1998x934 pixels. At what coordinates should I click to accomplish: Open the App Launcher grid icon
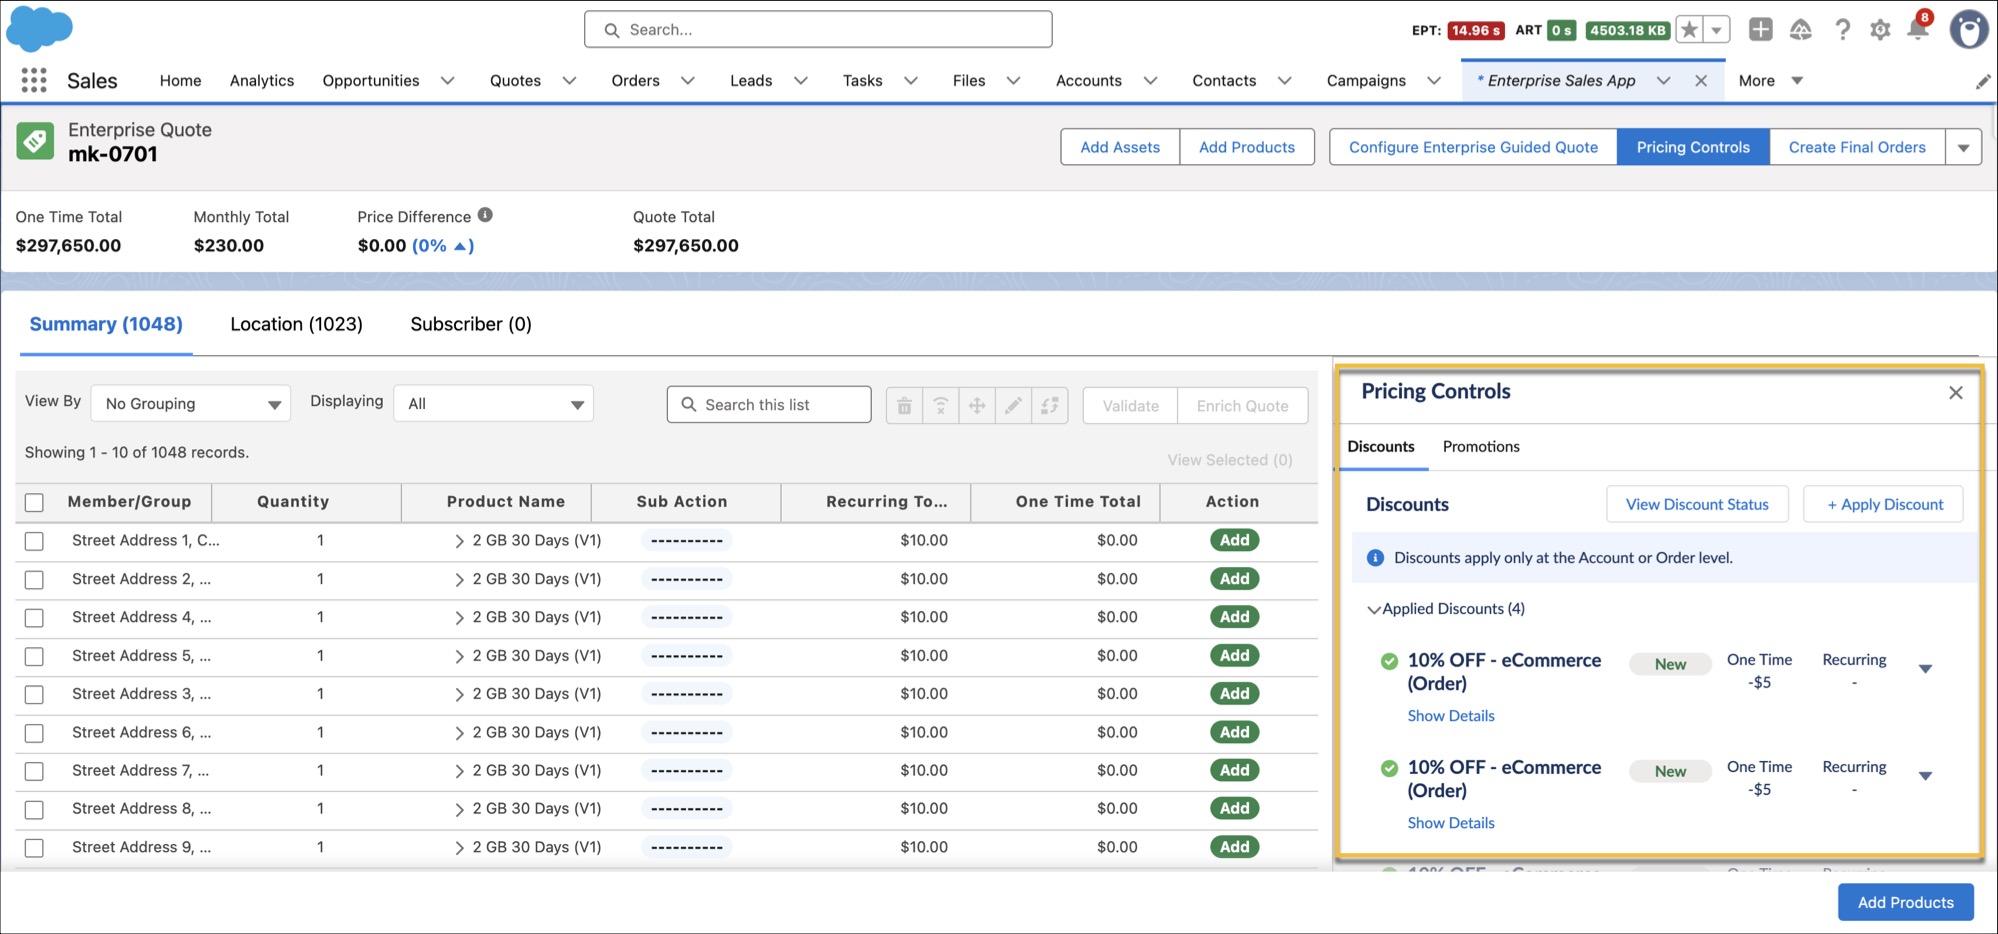(x=34, y=81)
